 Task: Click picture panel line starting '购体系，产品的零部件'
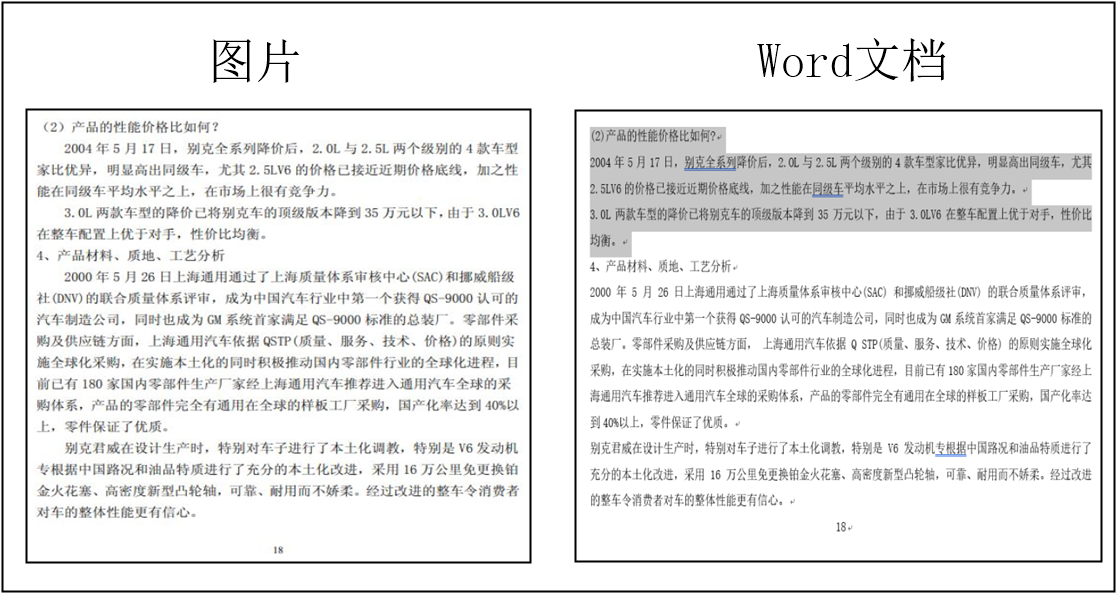click(x=277, y=407)
